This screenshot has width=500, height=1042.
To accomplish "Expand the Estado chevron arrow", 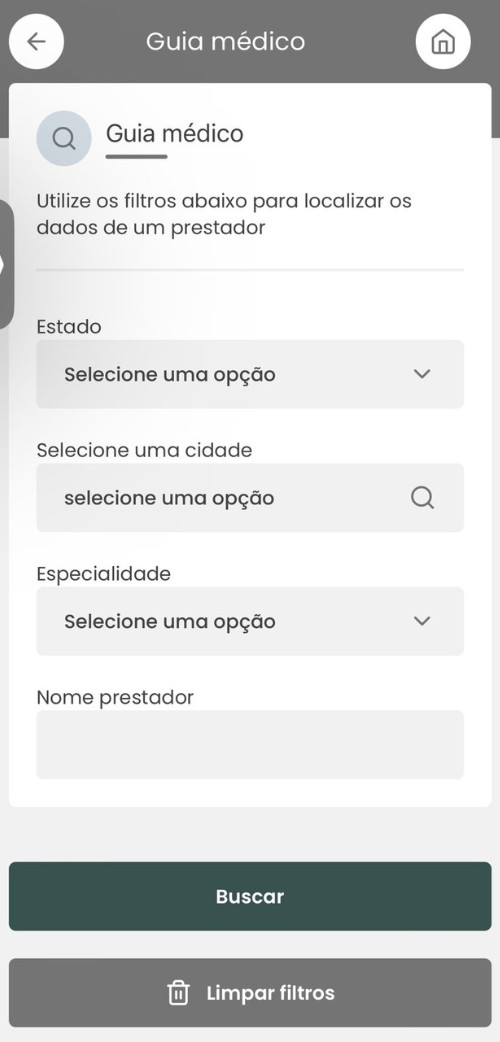I will [422, 373].
